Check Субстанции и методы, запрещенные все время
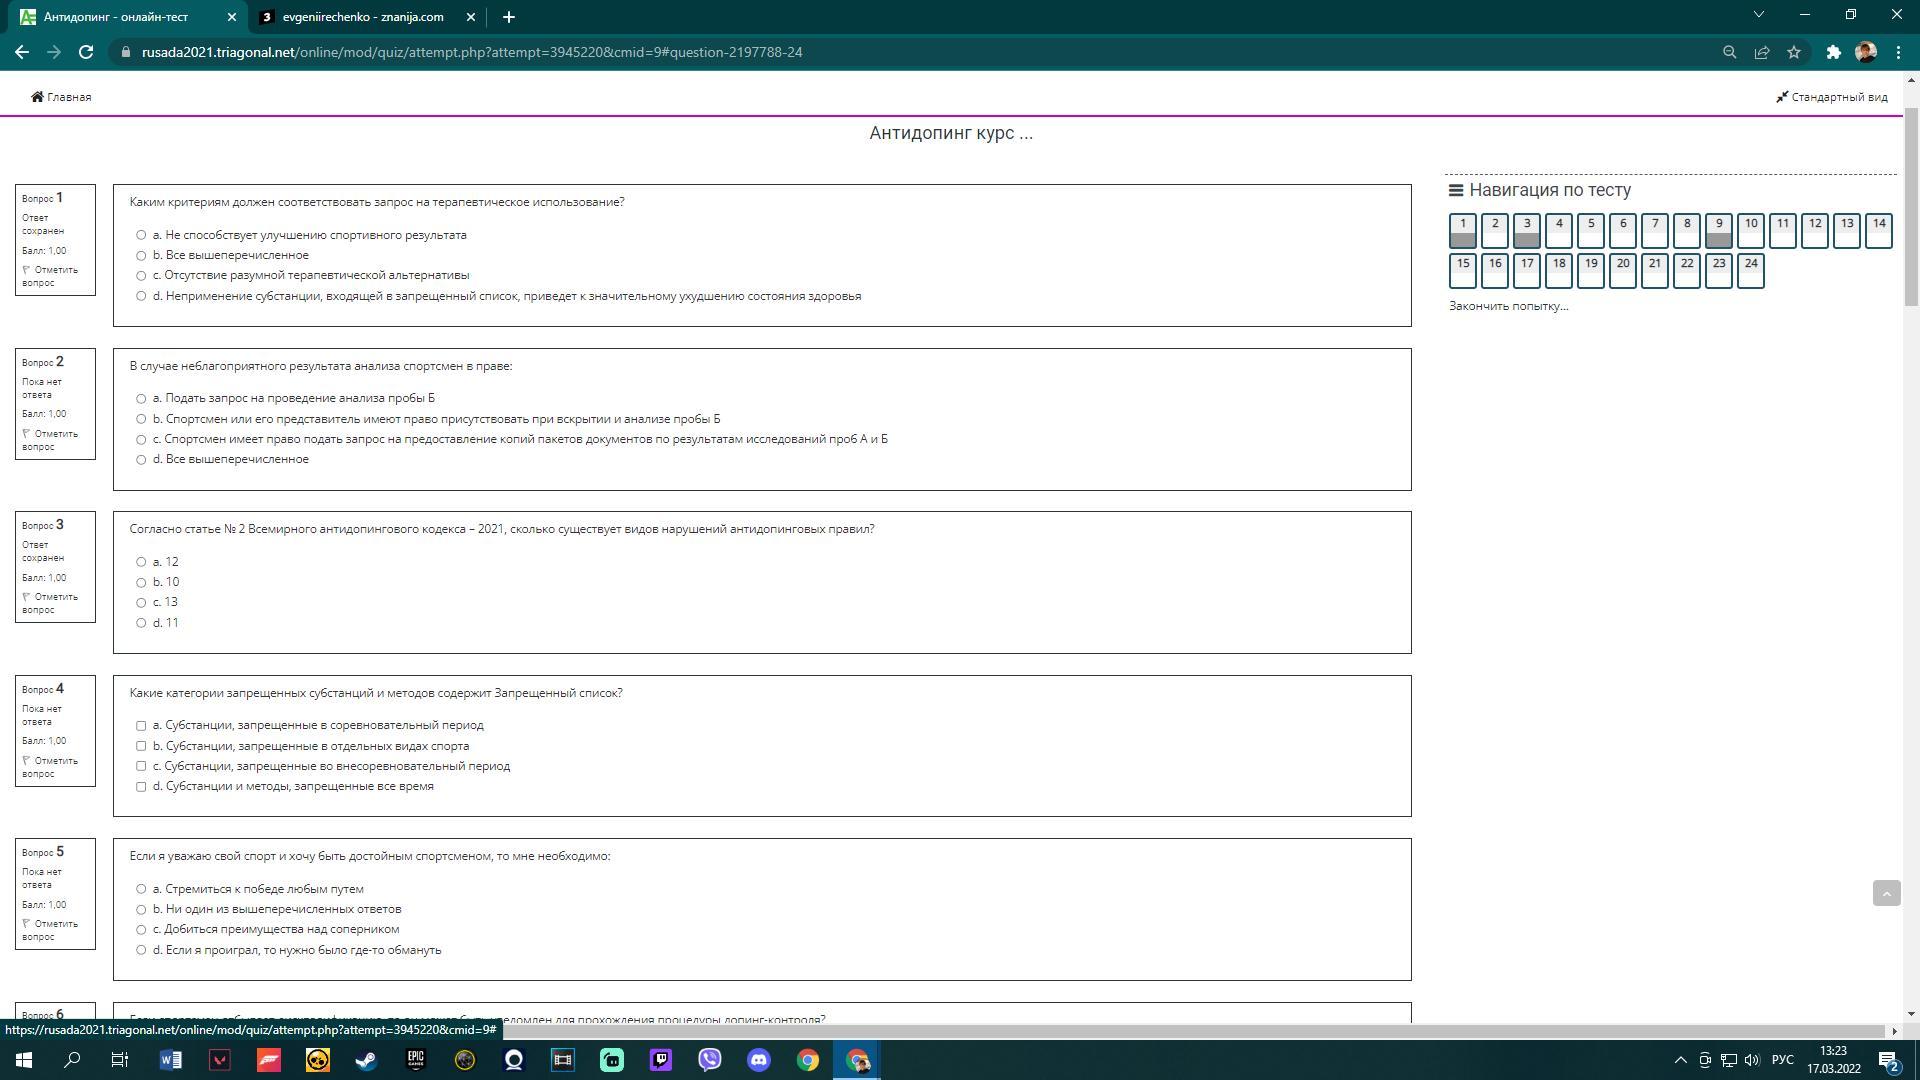 coord(141,787)
